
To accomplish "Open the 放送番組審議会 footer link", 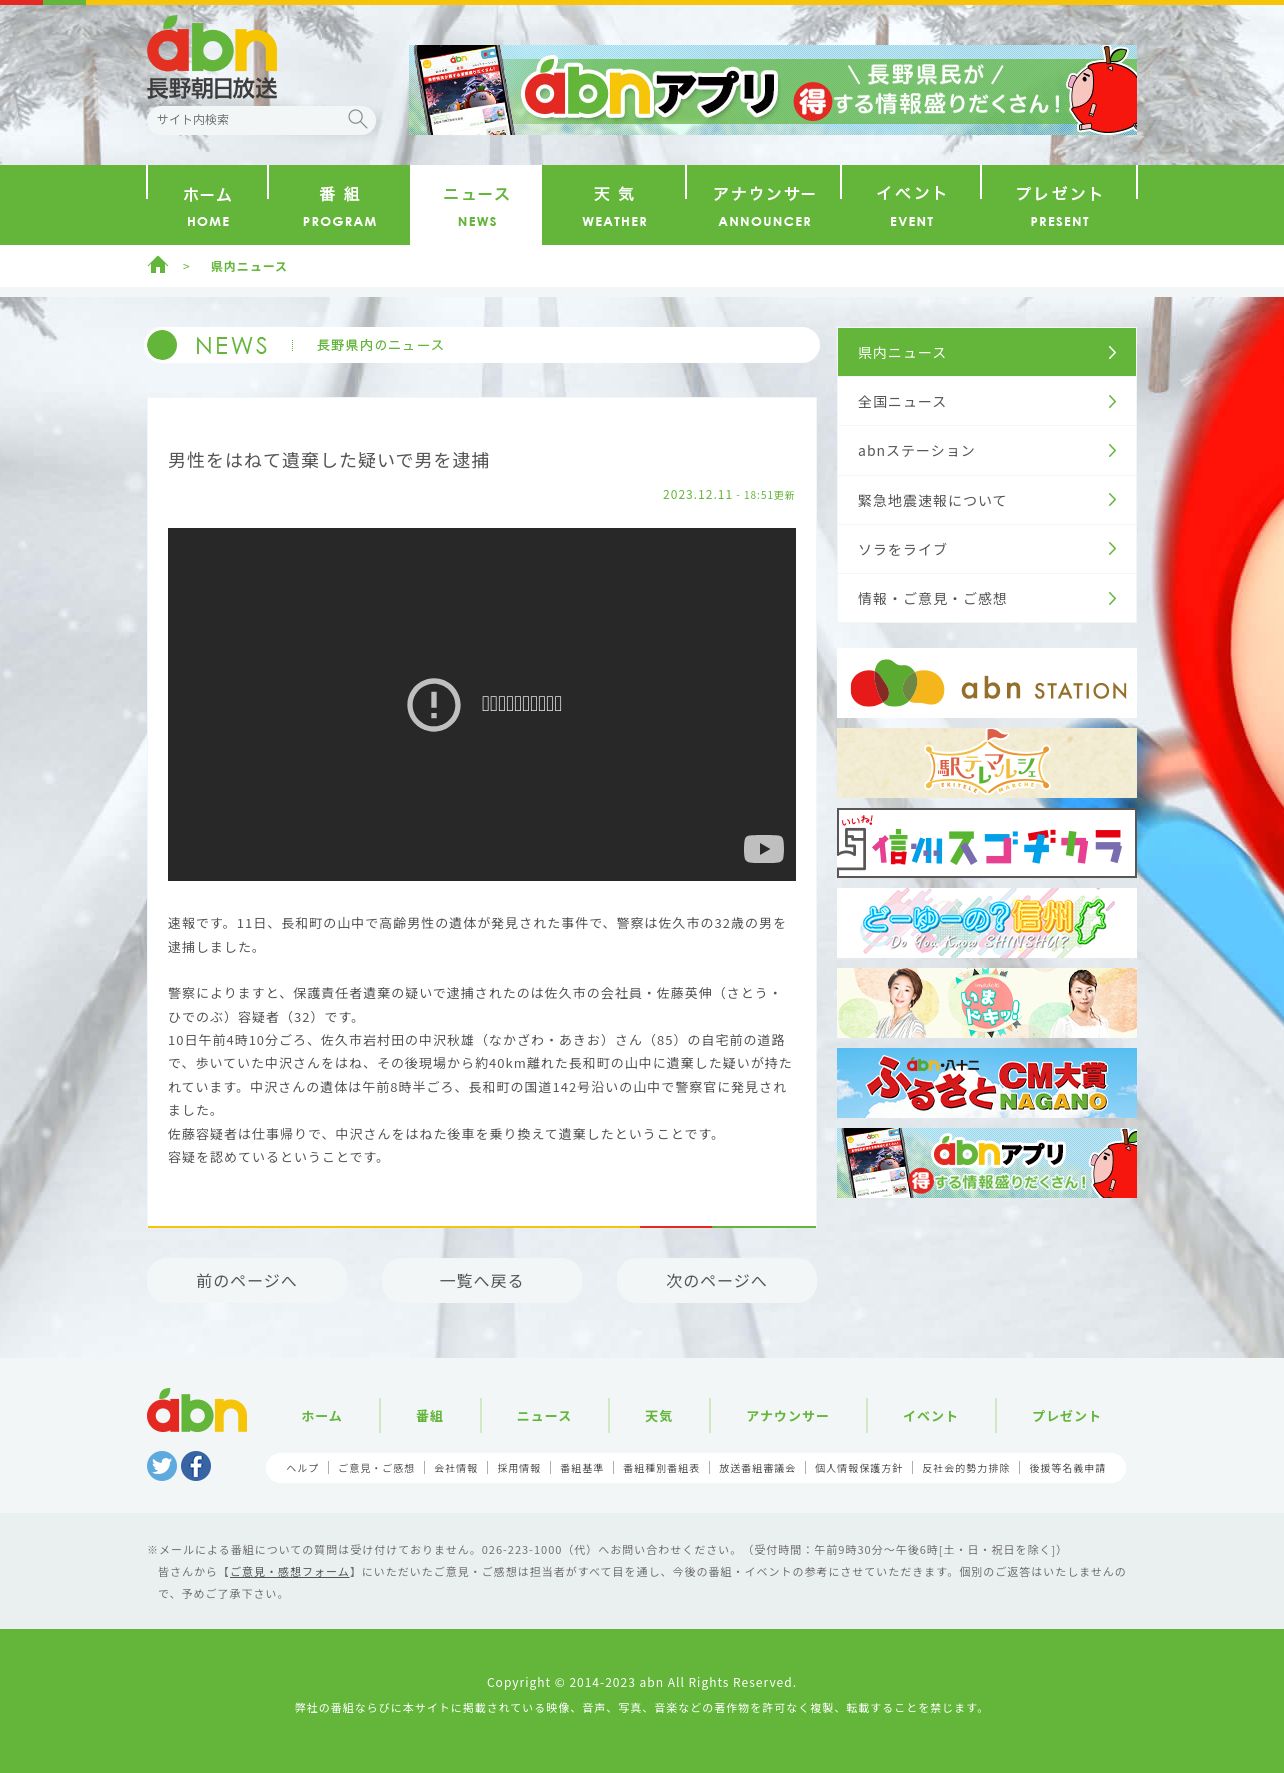I will pos(757,1468).
